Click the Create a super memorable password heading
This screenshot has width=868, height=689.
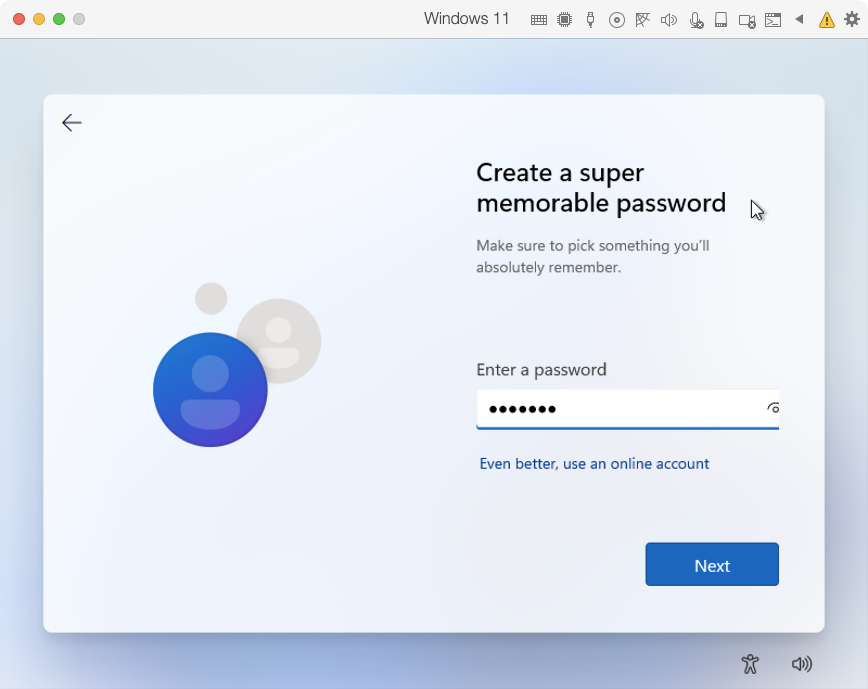coord(601,188)
